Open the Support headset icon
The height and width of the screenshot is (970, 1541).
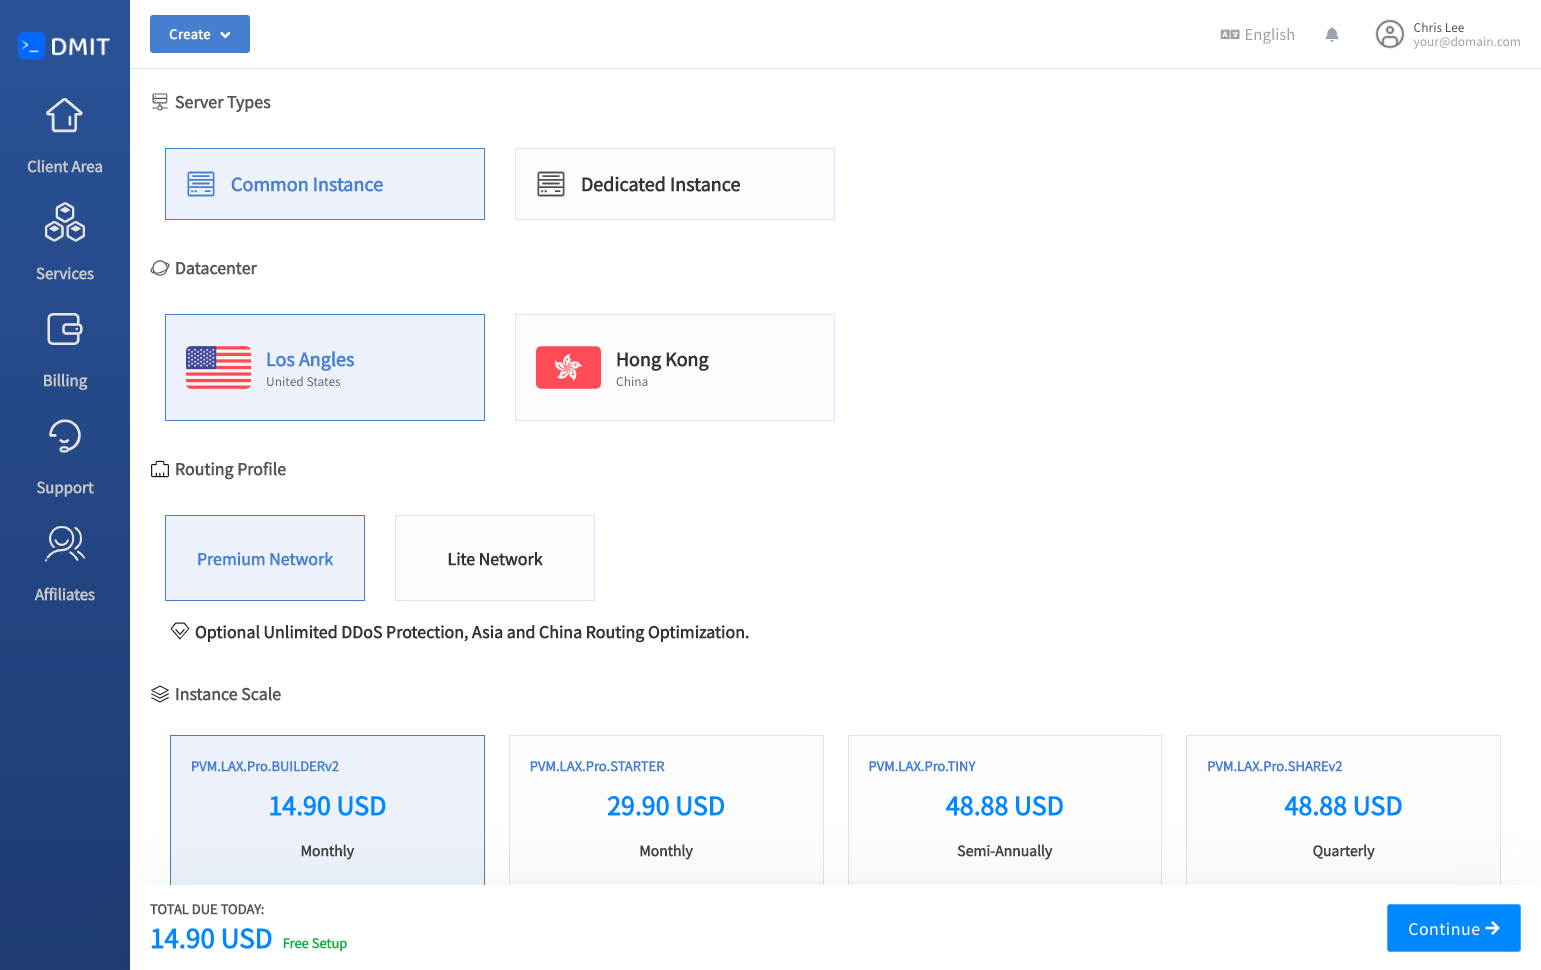[64, 437]
